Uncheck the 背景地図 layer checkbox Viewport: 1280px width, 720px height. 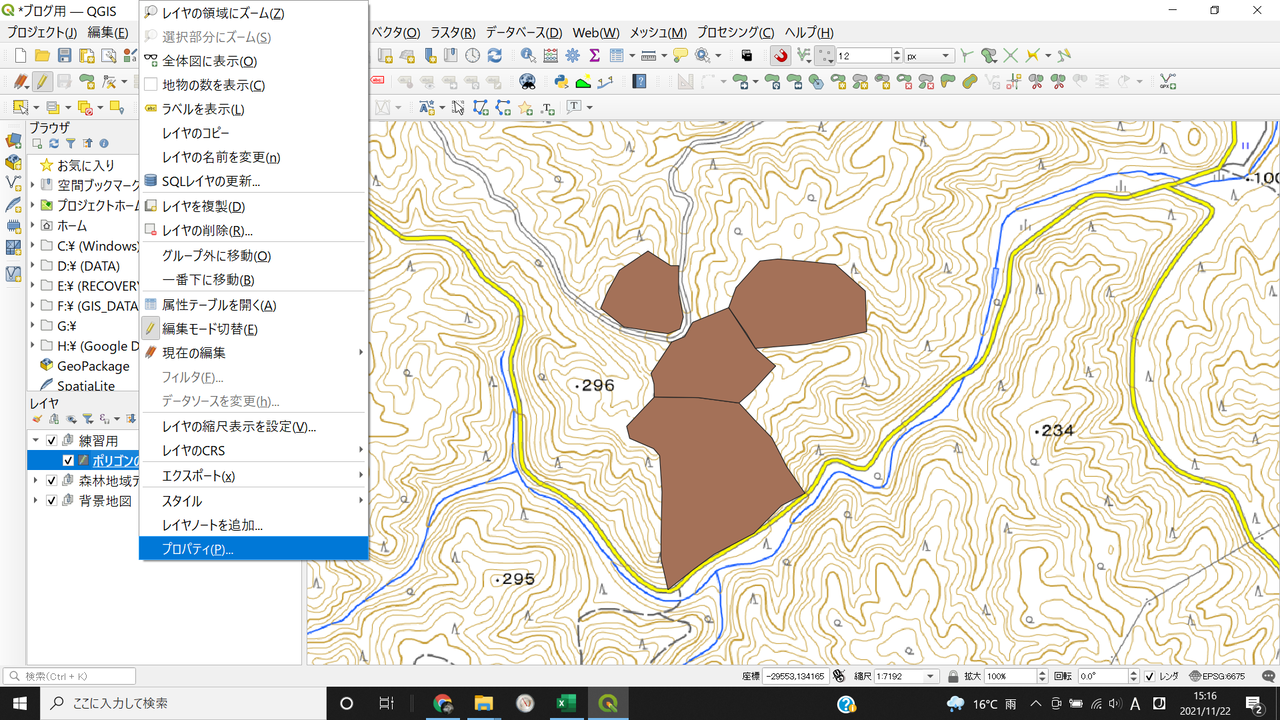[52, 501]
